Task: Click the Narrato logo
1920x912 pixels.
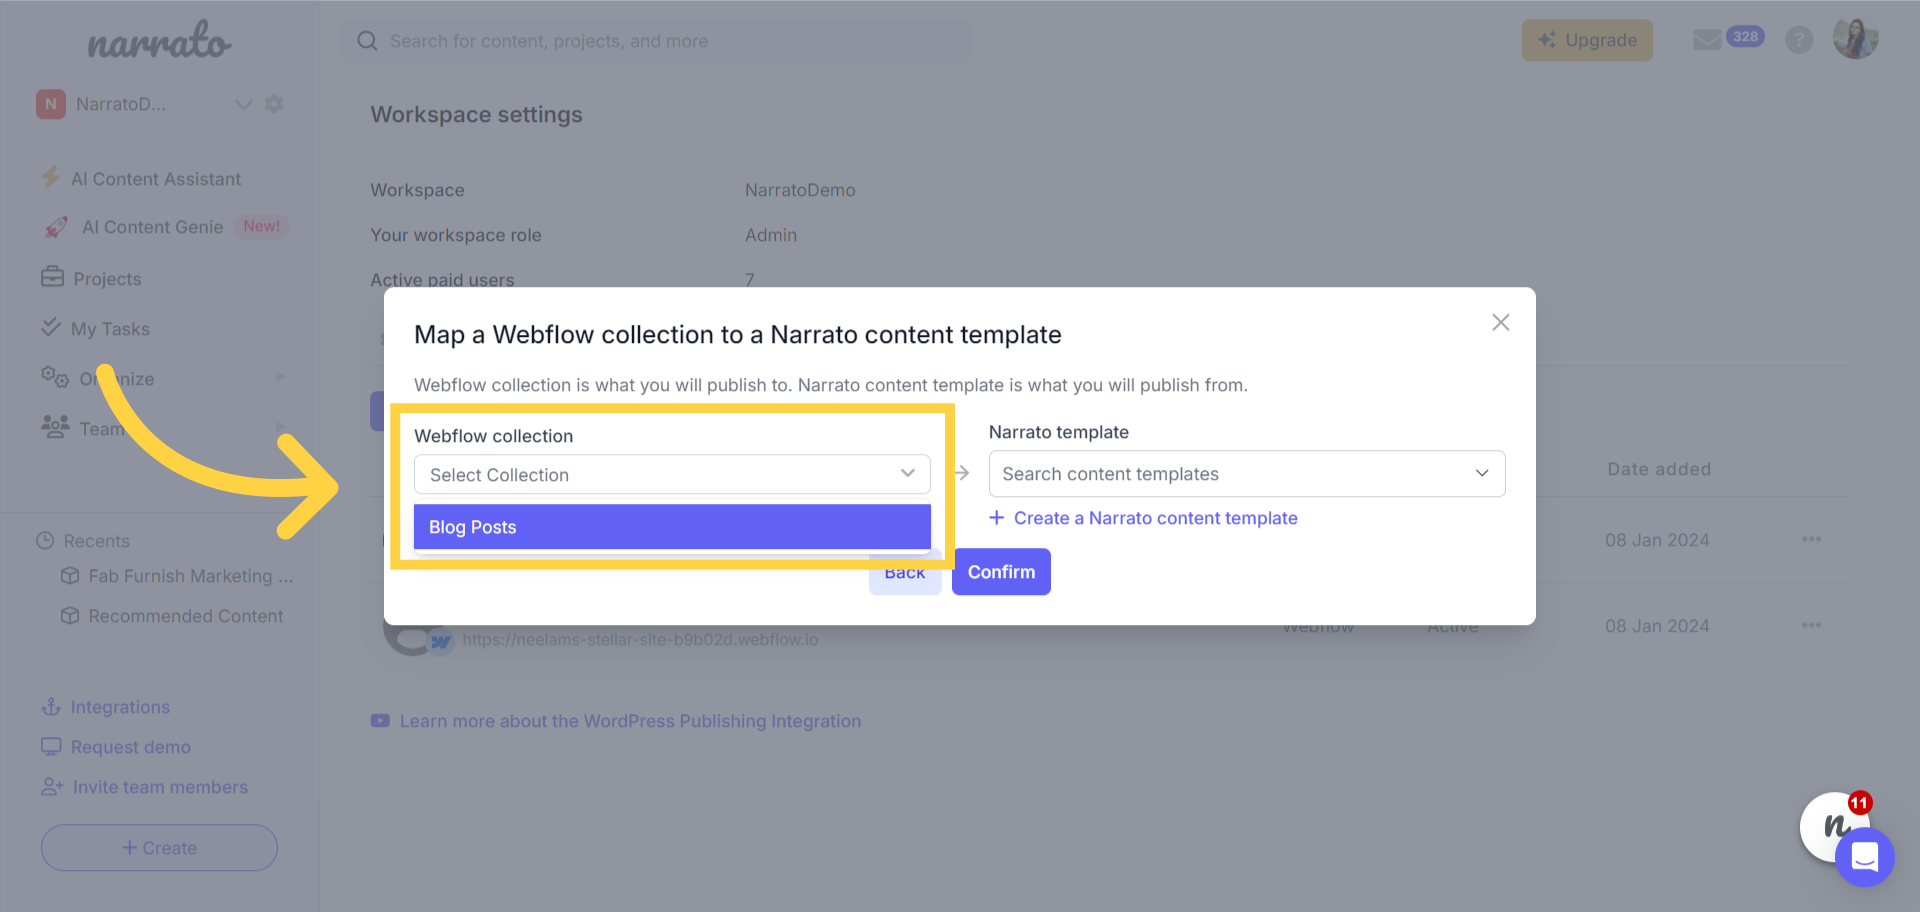Action: (159, 41)
